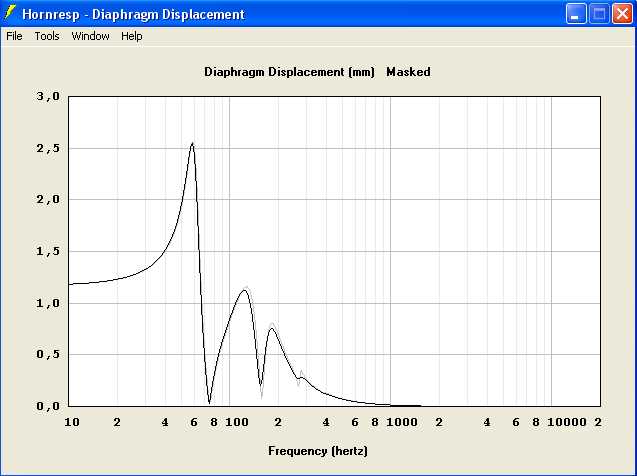Viewport: 637px width, 476px height.
Task: Click the 'Diaphragm Displacement (mm)' chart title
Action: (x=288, y=72)
